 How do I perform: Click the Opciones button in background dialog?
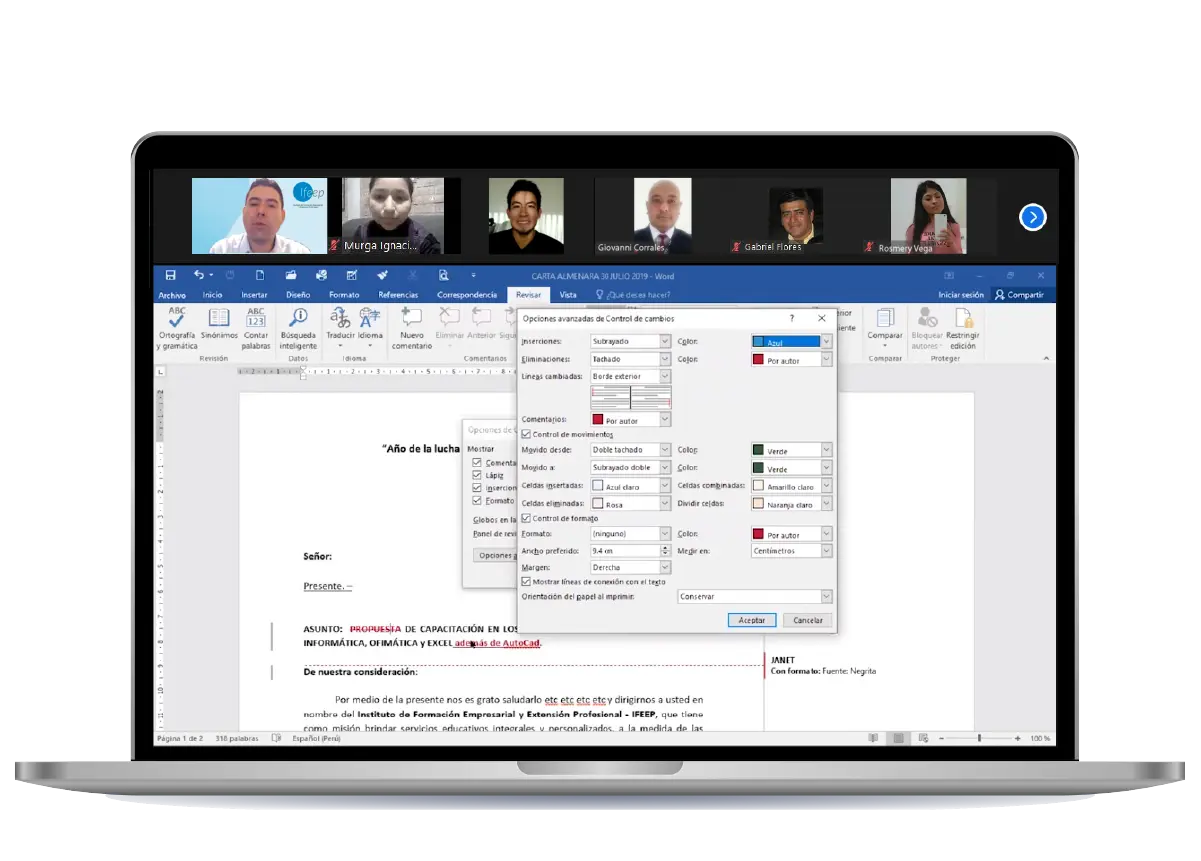click(495, 555)
